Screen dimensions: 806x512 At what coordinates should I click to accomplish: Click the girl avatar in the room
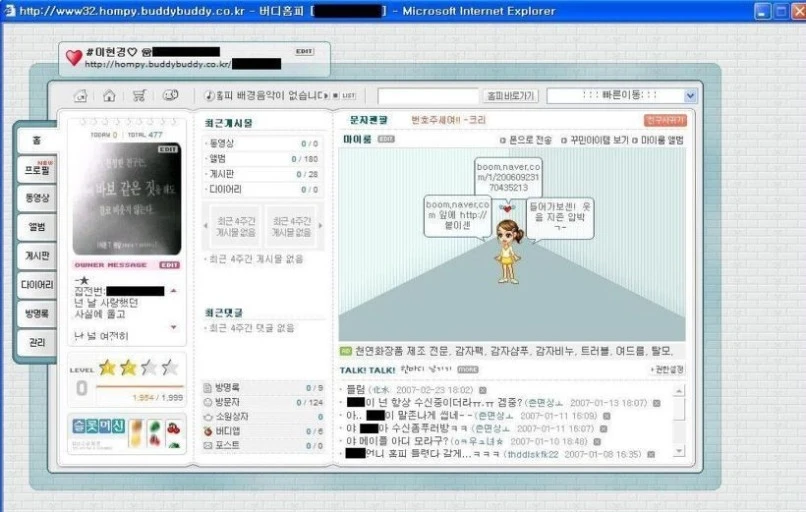[508, 250]
